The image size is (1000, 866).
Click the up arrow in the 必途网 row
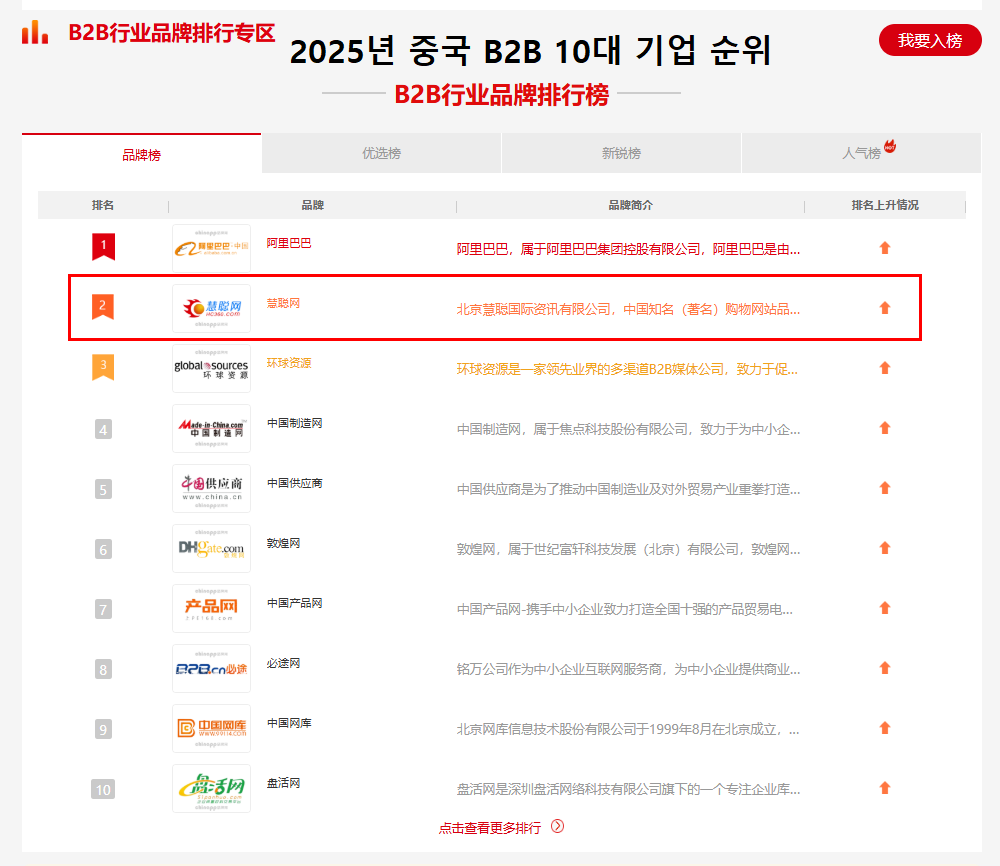885,668
